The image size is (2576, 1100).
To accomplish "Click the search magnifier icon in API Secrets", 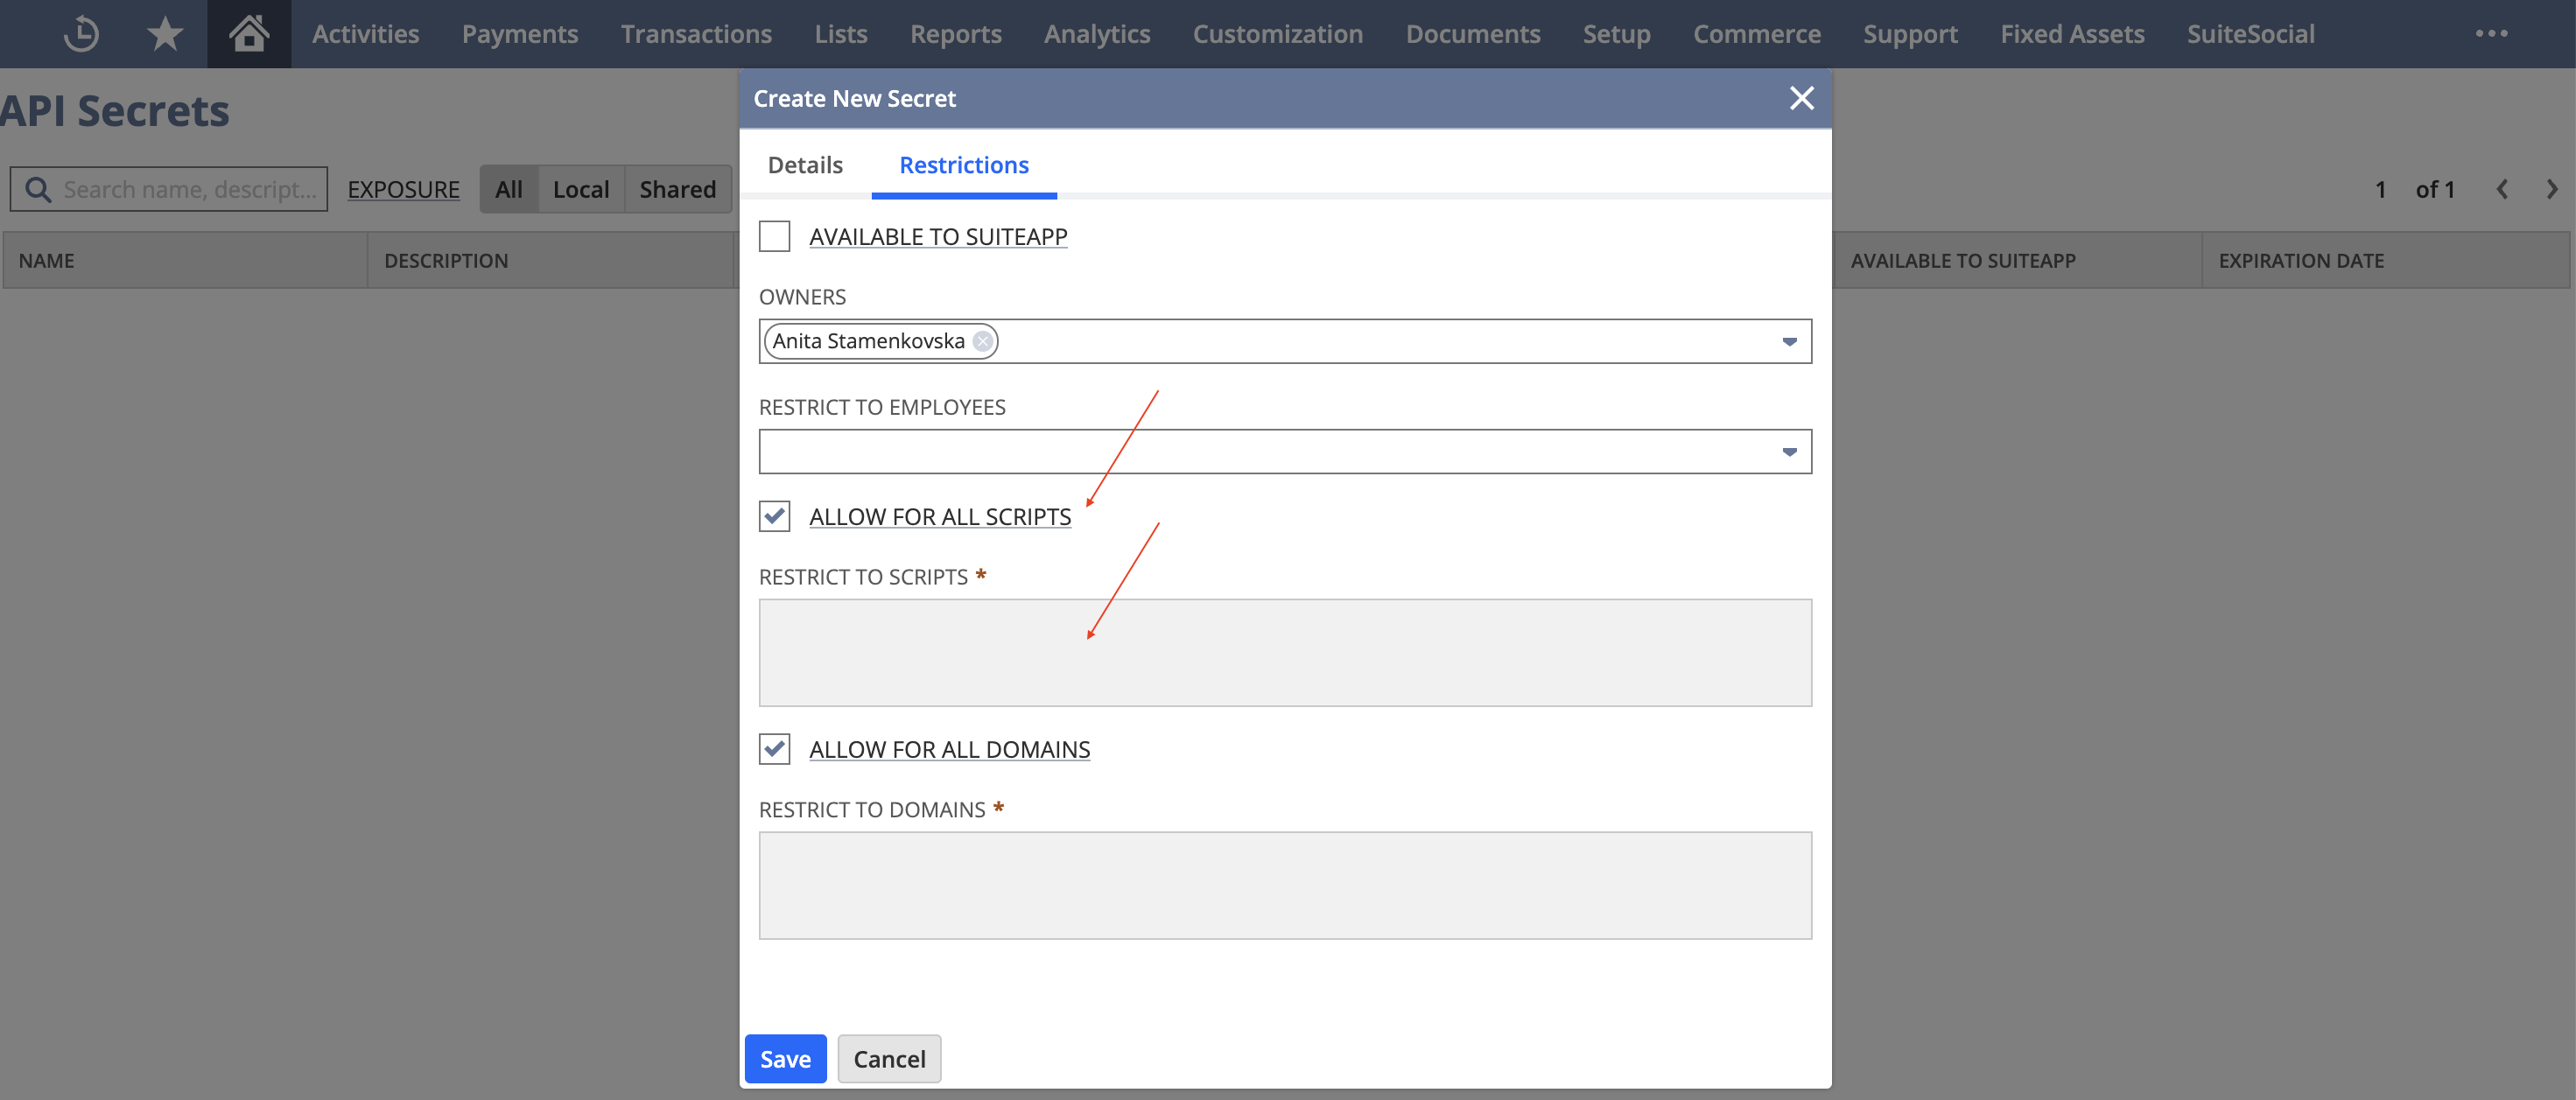I will click(x=38, y=189).
